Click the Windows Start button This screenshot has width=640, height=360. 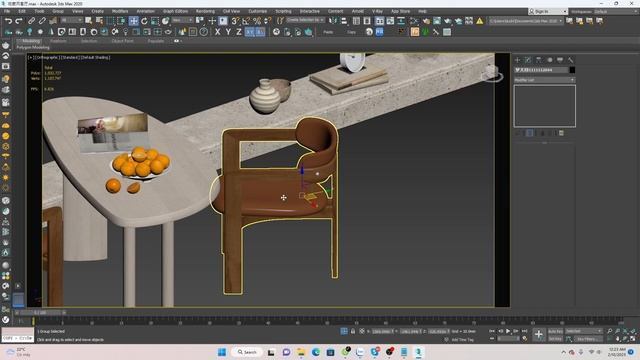point(222,352)
